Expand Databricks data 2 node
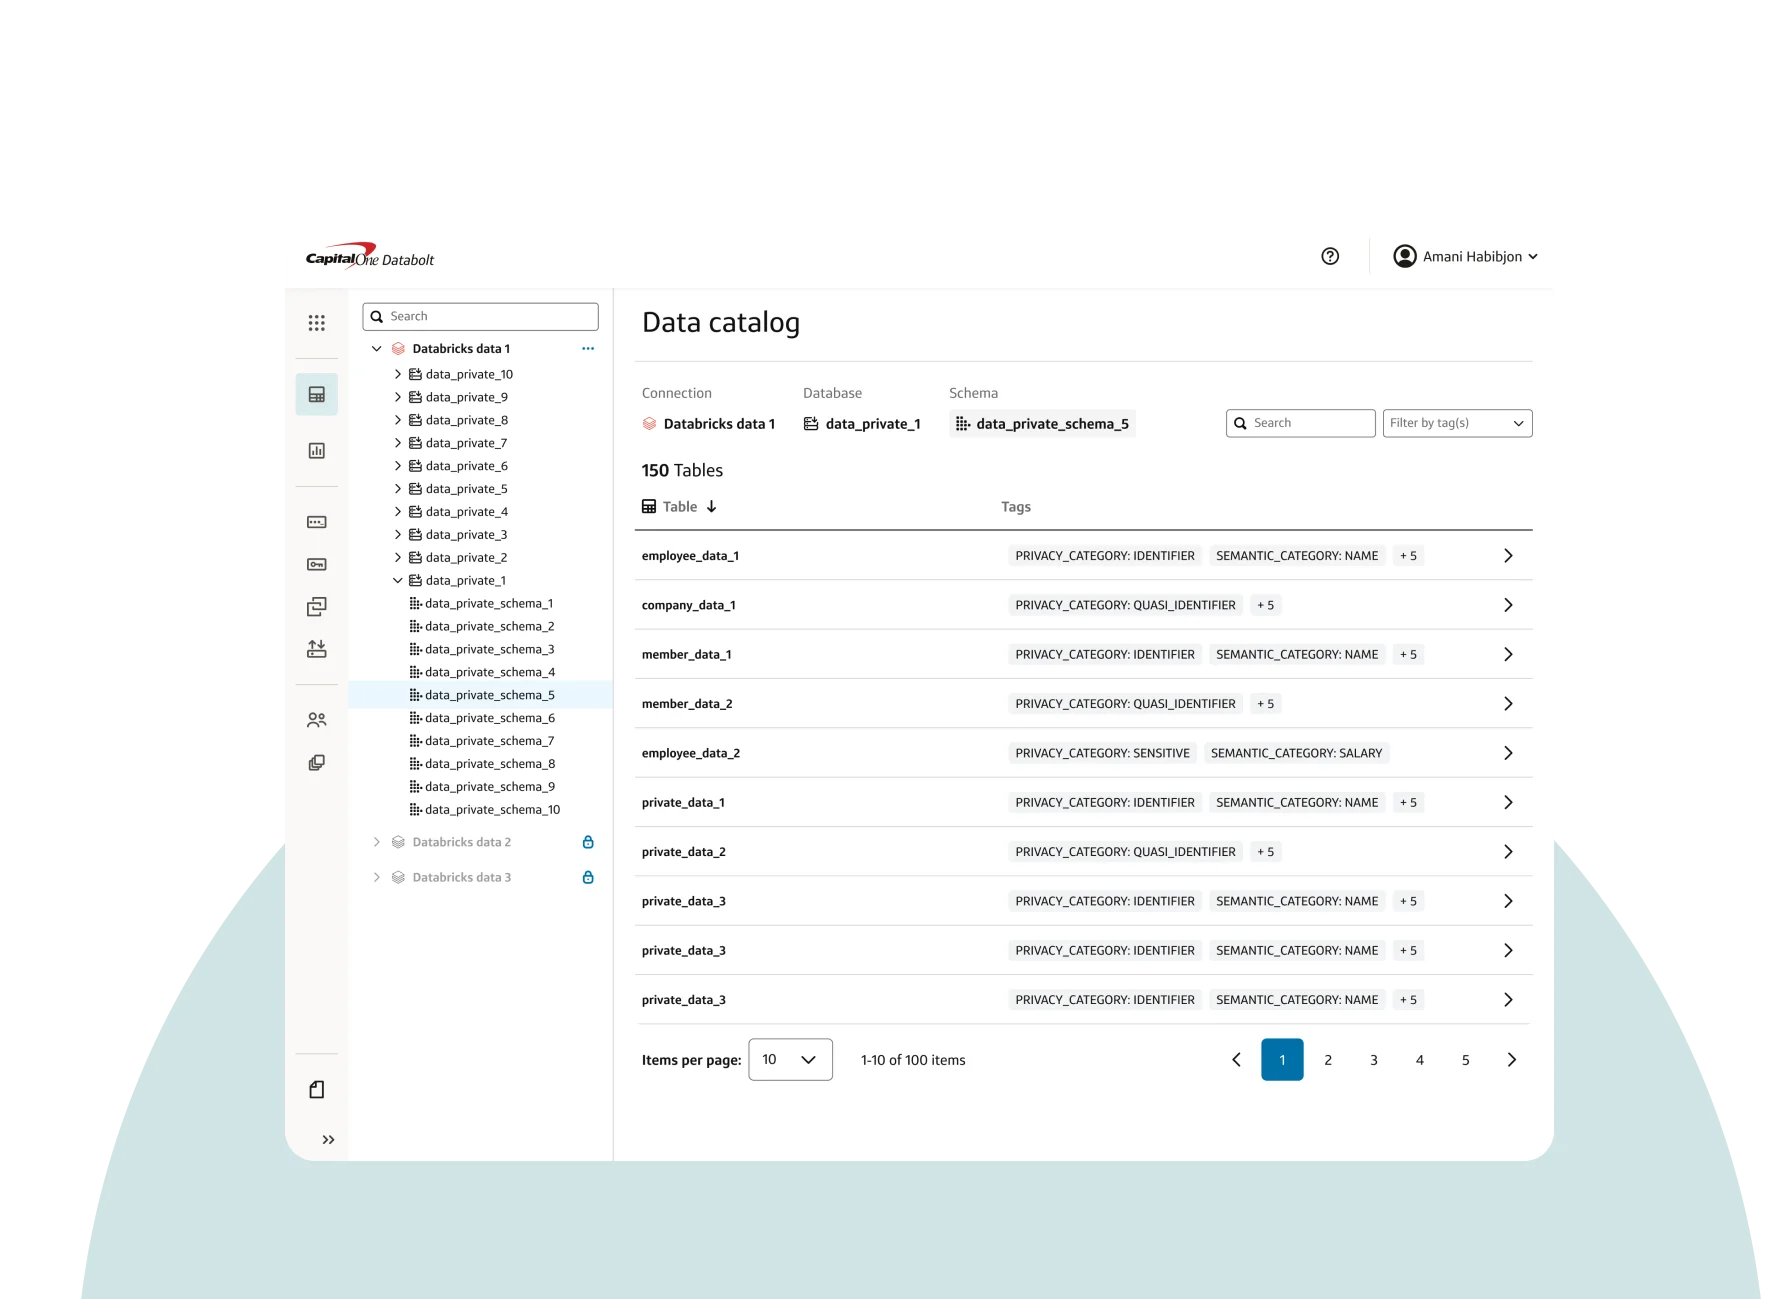 coord(377,842)
